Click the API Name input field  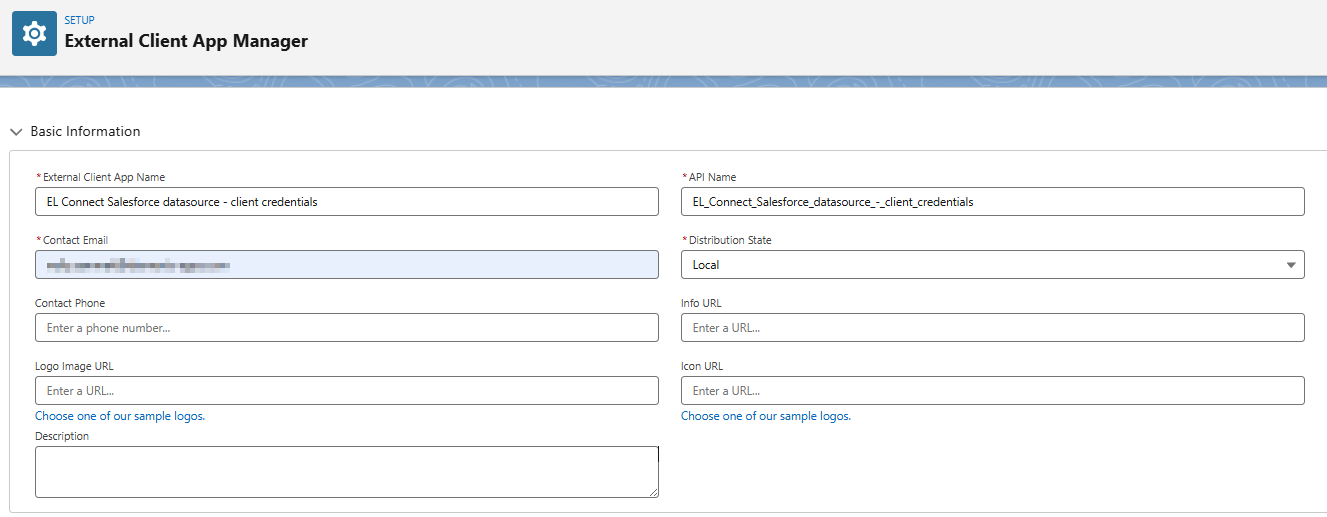point(993,201)
